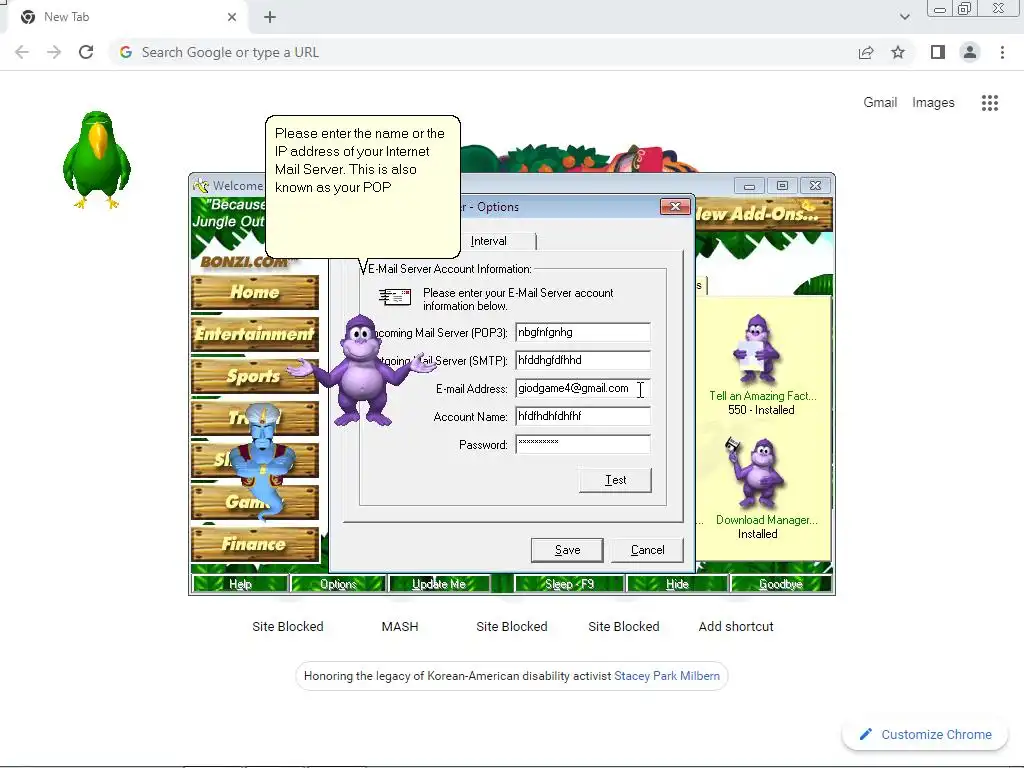Click the Tell an Amazing Fact label
The height and width of the screenshot is (768, 1024).
pos(763,396)
